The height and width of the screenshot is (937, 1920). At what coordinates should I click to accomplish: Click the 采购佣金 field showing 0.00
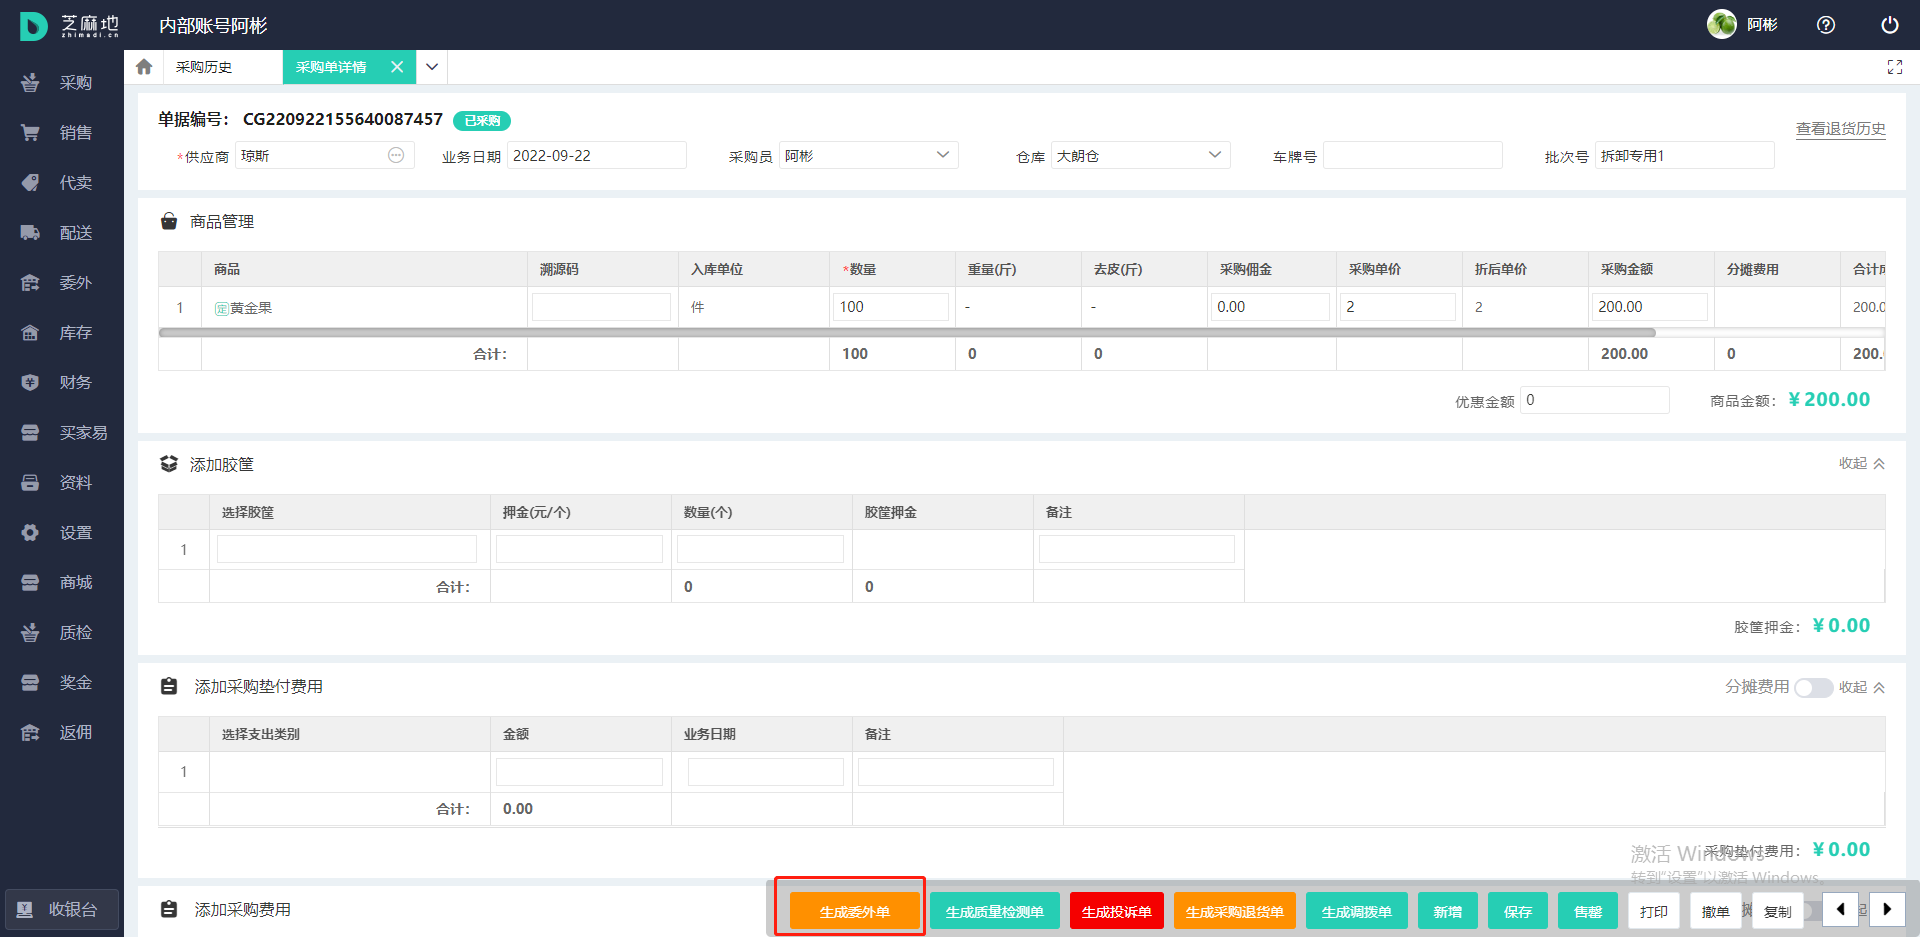pos(1270,307)
